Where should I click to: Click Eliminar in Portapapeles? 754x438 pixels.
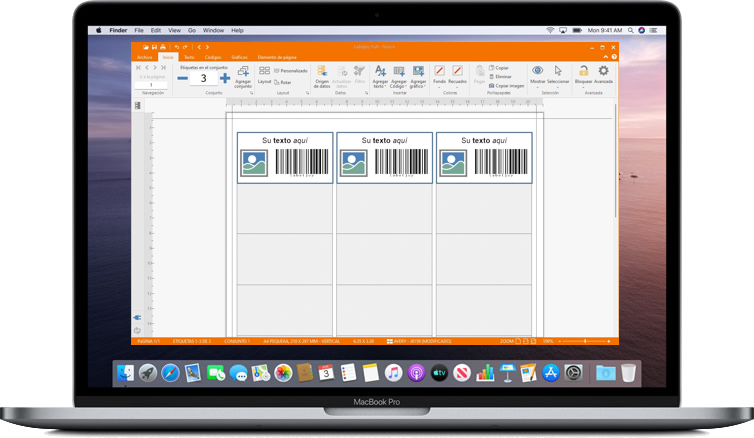point(500,76)
